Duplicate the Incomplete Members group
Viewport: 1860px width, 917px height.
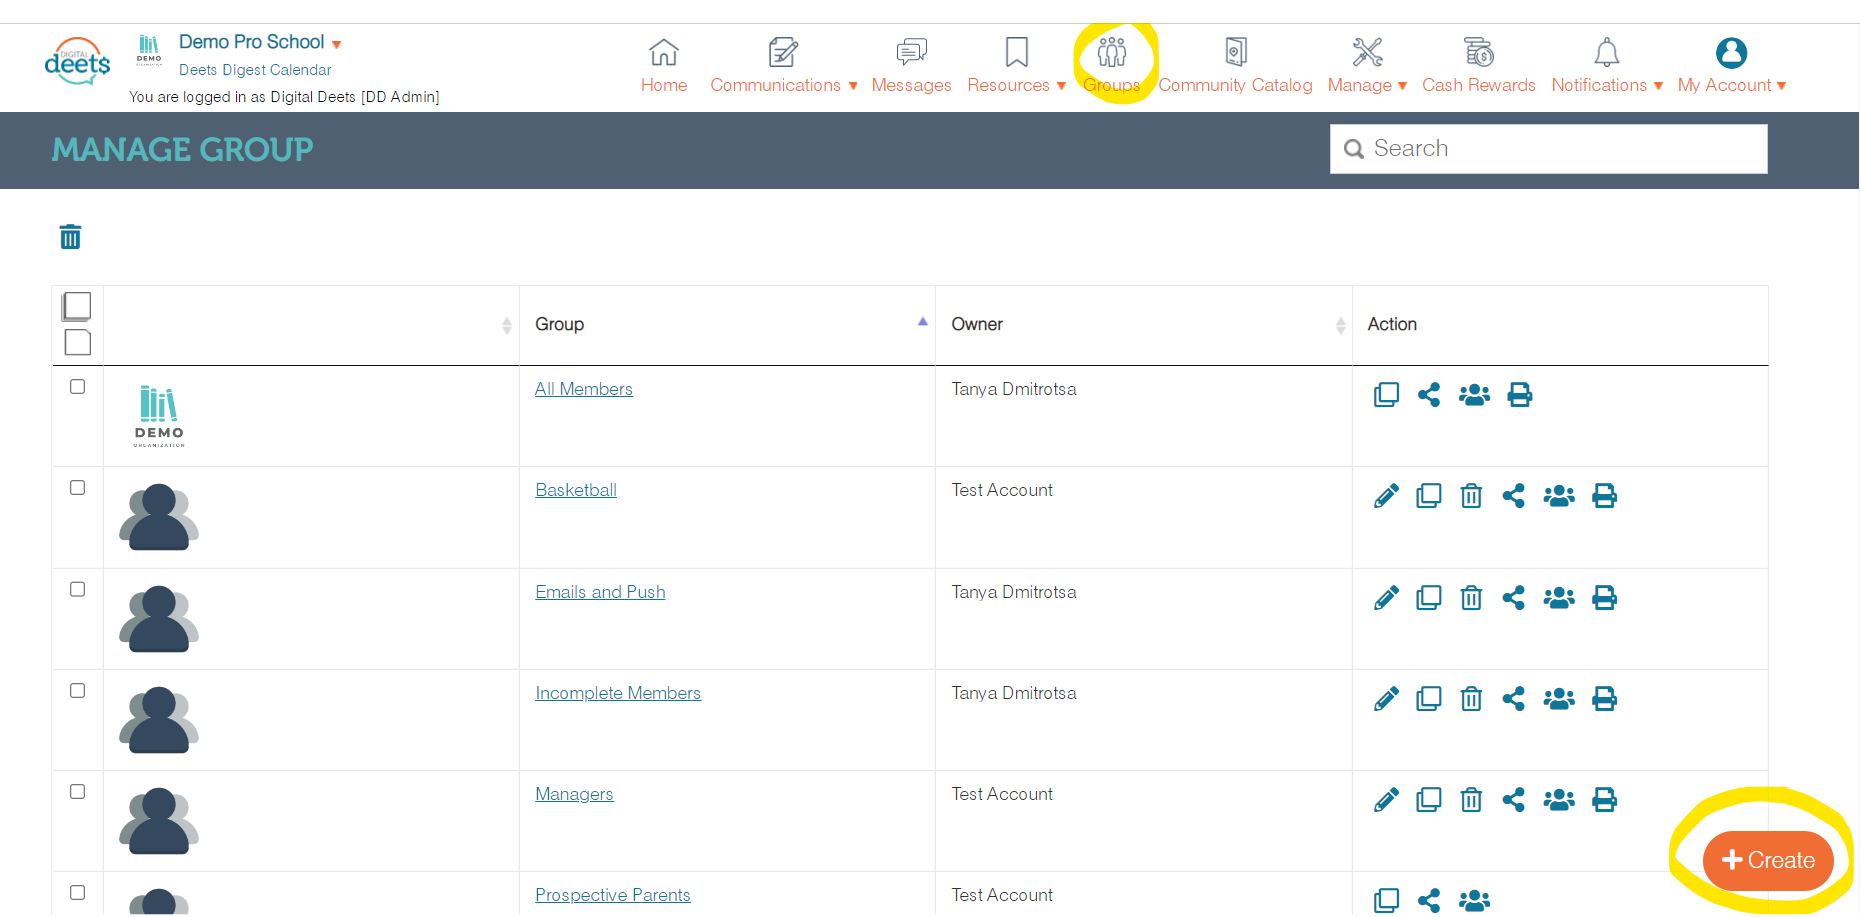(1429, 699)
